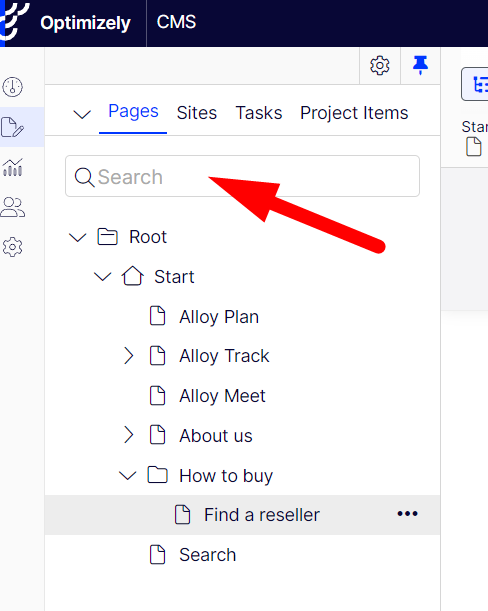
Task: Expand the About us node
Action: (128, 435)
